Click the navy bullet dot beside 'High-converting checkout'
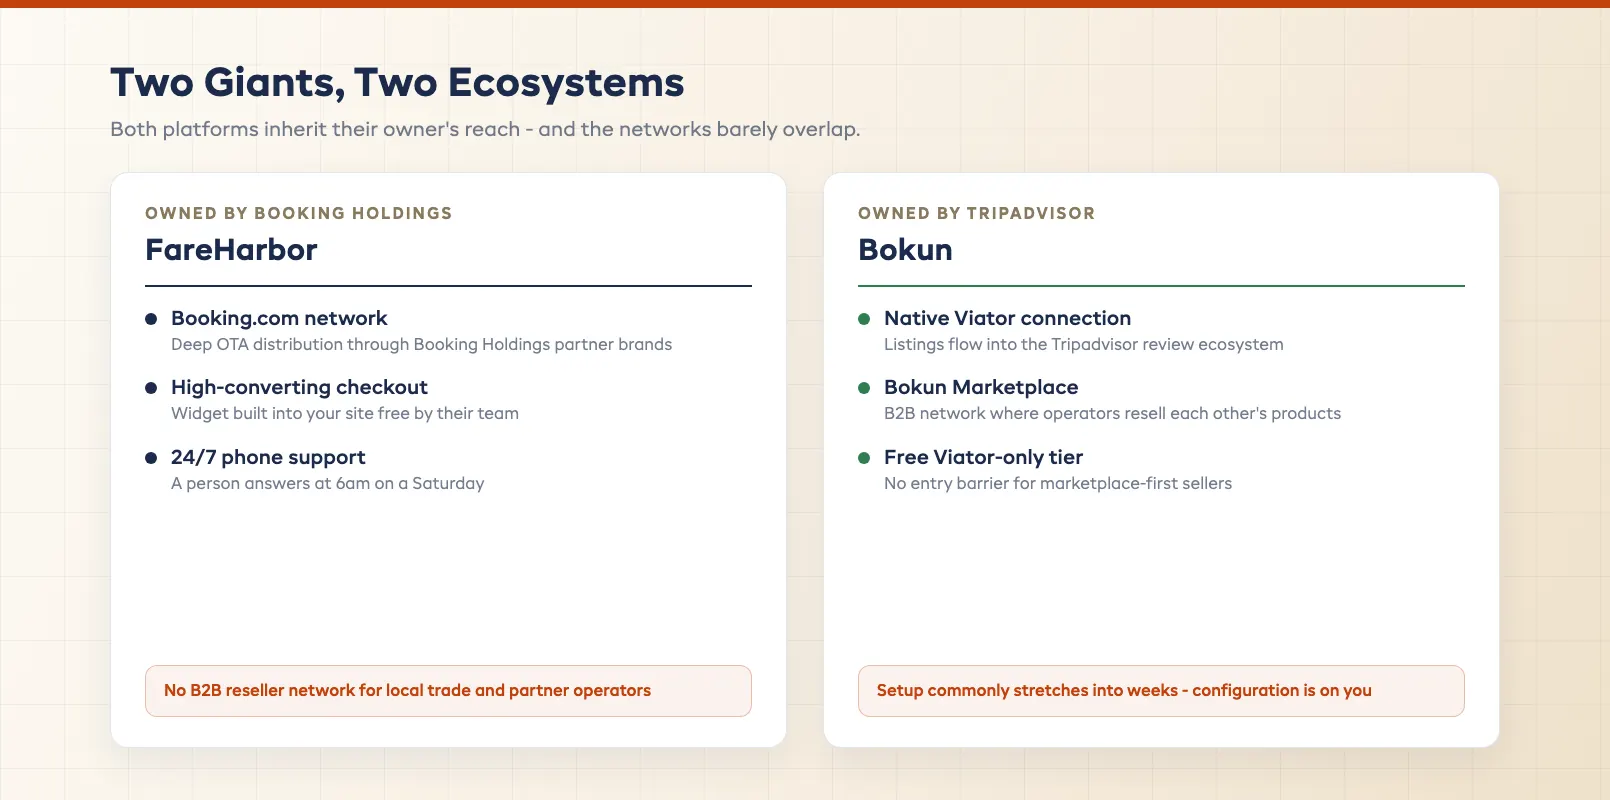The height and width of the screenshot is (800, 1610). pos(151,388)
